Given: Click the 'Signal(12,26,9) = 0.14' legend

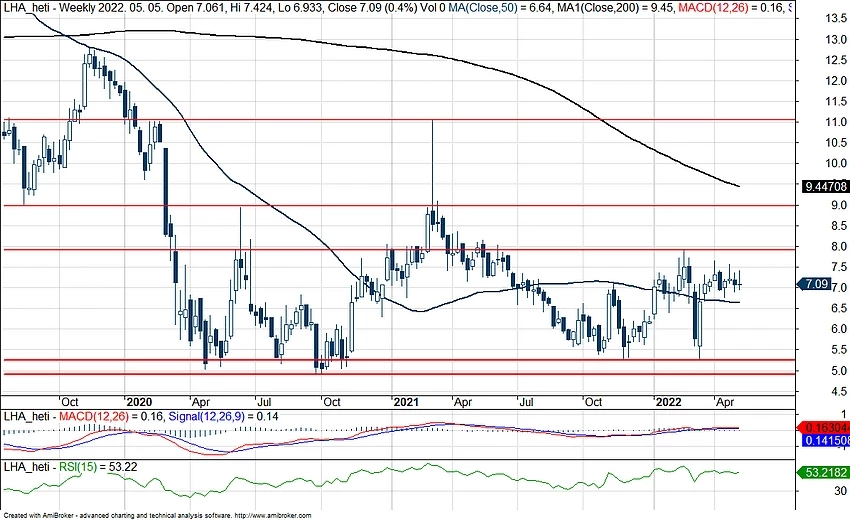Looking at the screenshot, I should pos(223,416).
